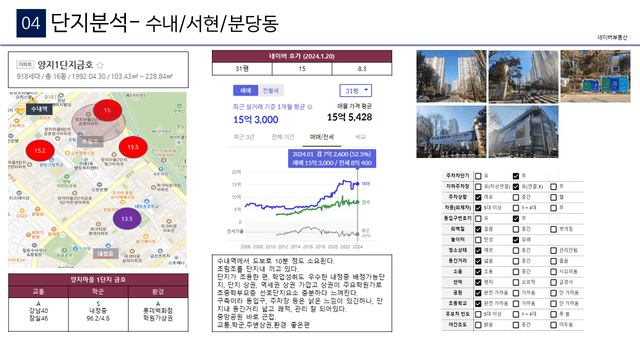Screen dimensions: 640x360
Task: Click the 강남40 잠실46 traffic cell
Action: (x=38, y=314)
